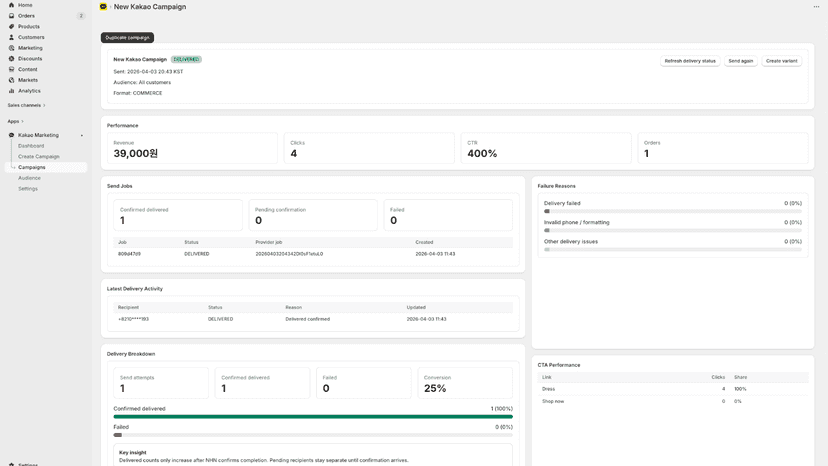Click the Kakao Marketing app icon in sidebar

coord(11,135)
